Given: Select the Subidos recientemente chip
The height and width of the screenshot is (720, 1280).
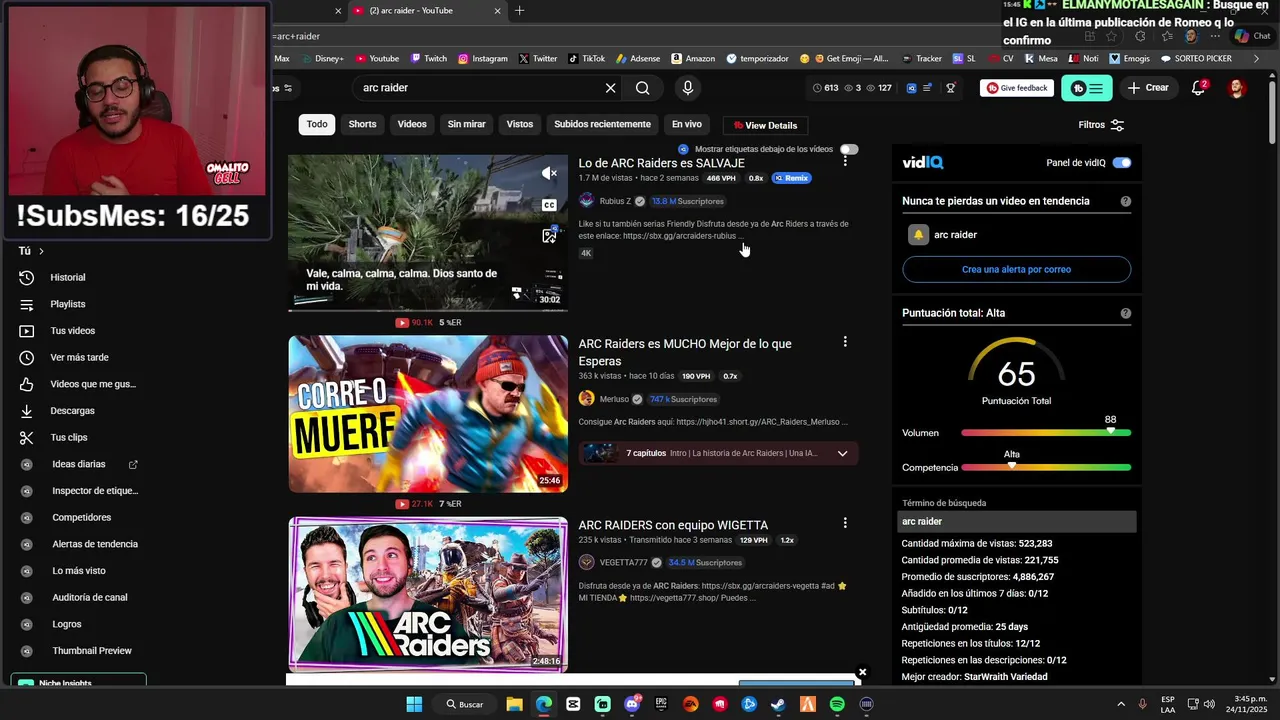Looking at the screenshot, I should coord(602,124).
